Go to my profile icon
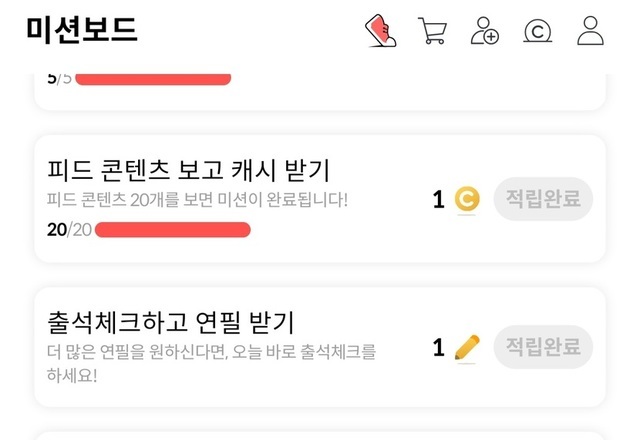This screenshot has height=440, width=640. pos(590,31)
